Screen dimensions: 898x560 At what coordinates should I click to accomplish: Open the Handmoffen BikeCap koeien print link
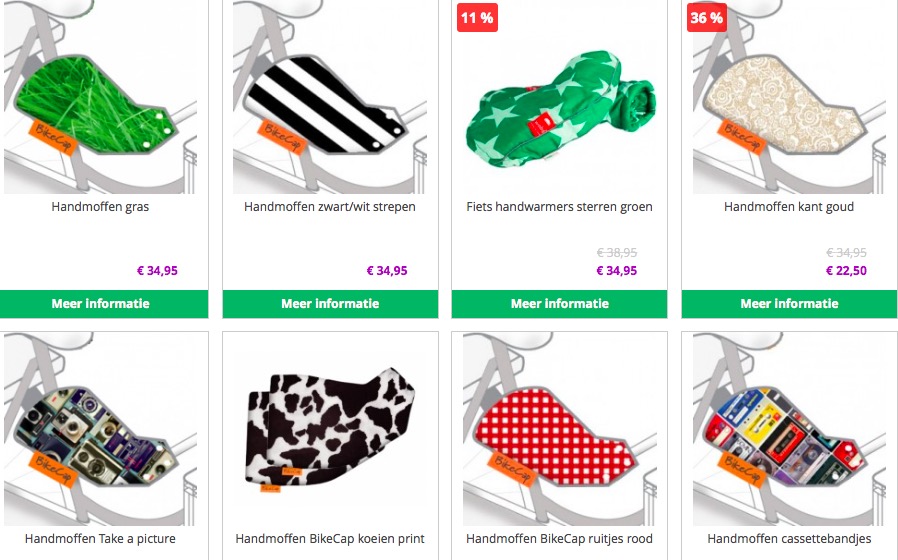pyautogui.click(x=330, y=539)
